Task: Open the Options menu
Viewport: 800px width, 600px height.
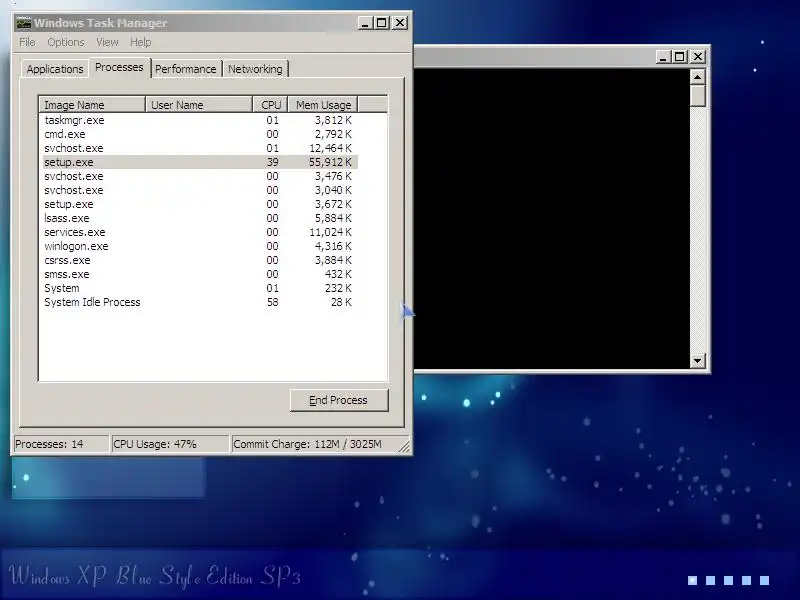Action: coord(66,42)
